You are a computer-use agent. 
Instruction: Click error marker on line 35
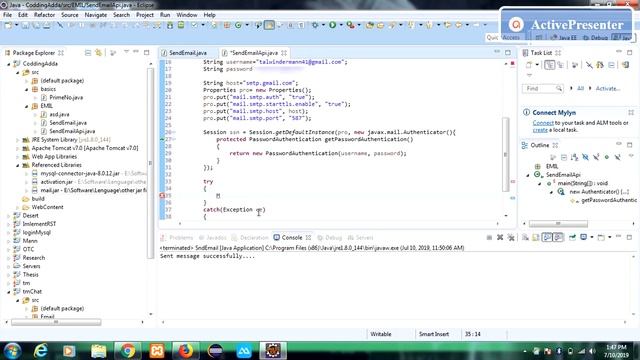[x=162, y=196]
